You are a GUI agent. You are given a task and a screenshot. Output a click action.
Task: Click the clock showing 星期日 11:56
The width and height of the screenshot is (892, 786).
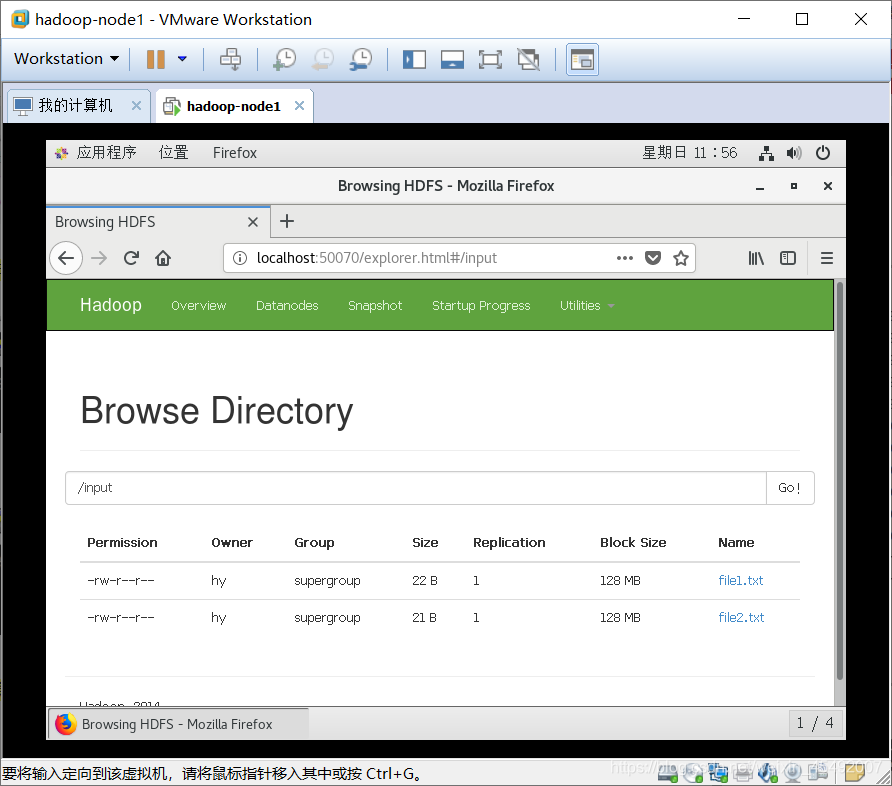pos(689,152)
